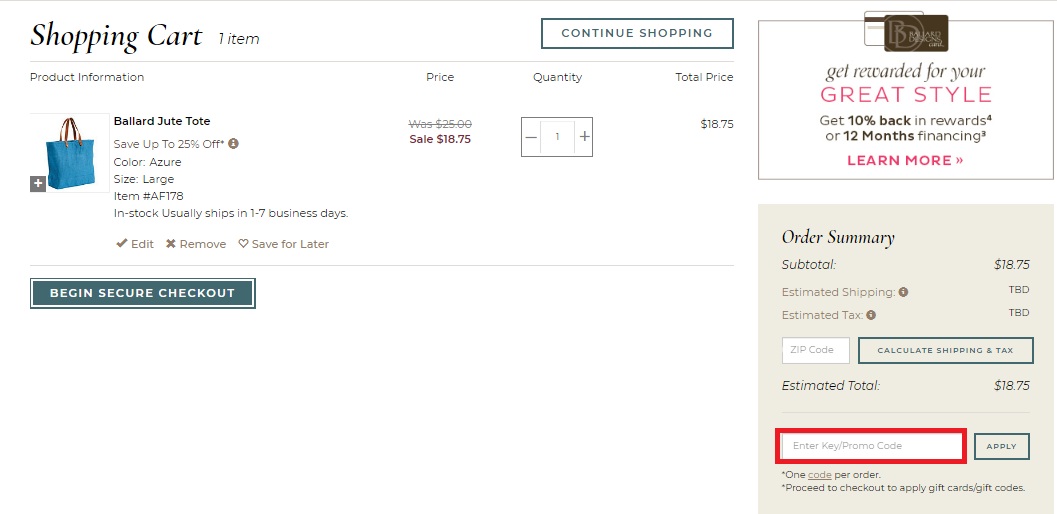Screen dimensions: 1057x514
Task: Click Calculate Shipping & Tax button
Action: 945,350
